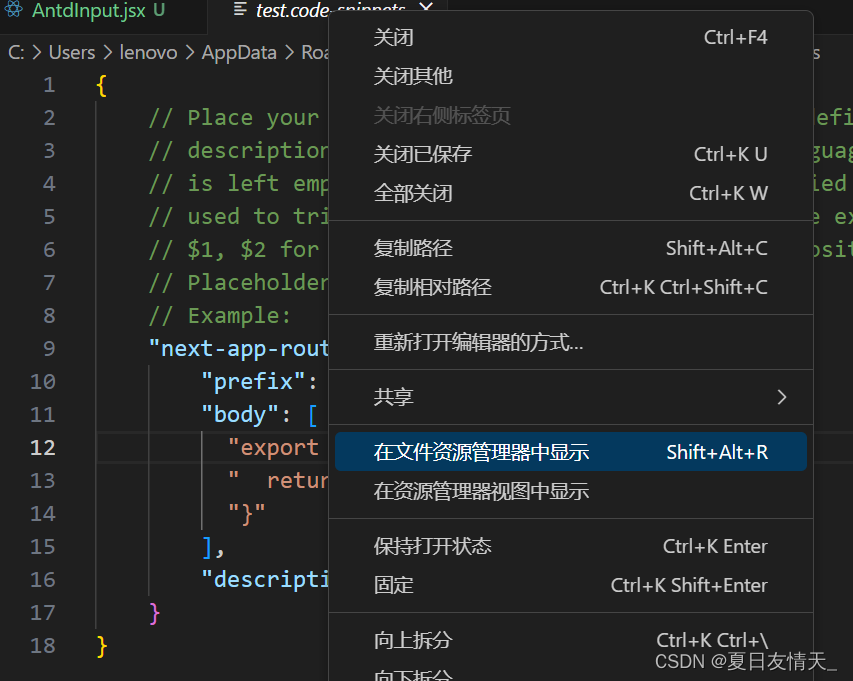Image resolution: width=853 pixels, height=681 pixels.
Task: Click lenovo in the breadcrumb path
Action: point(148,52)
